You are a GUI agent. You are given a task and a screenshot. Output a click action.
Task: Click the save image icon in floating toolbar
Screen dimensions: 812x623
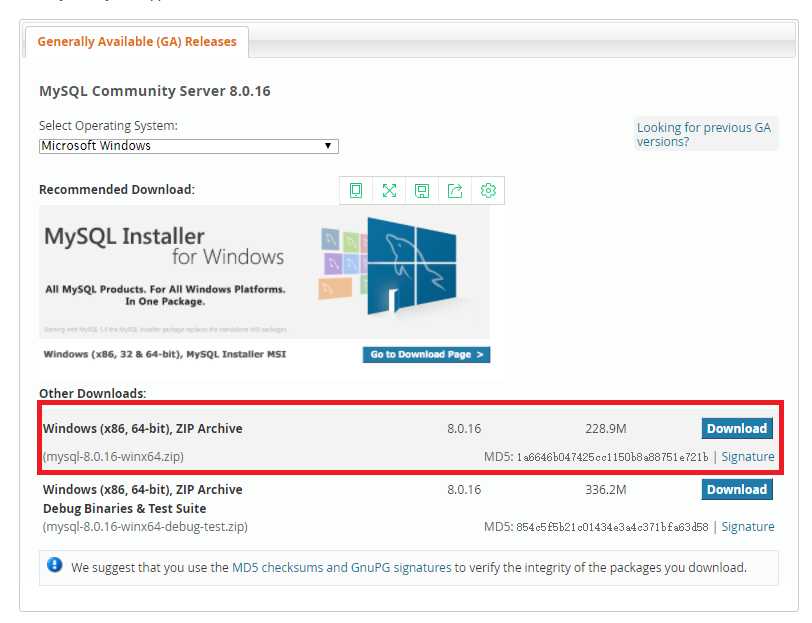422,191
